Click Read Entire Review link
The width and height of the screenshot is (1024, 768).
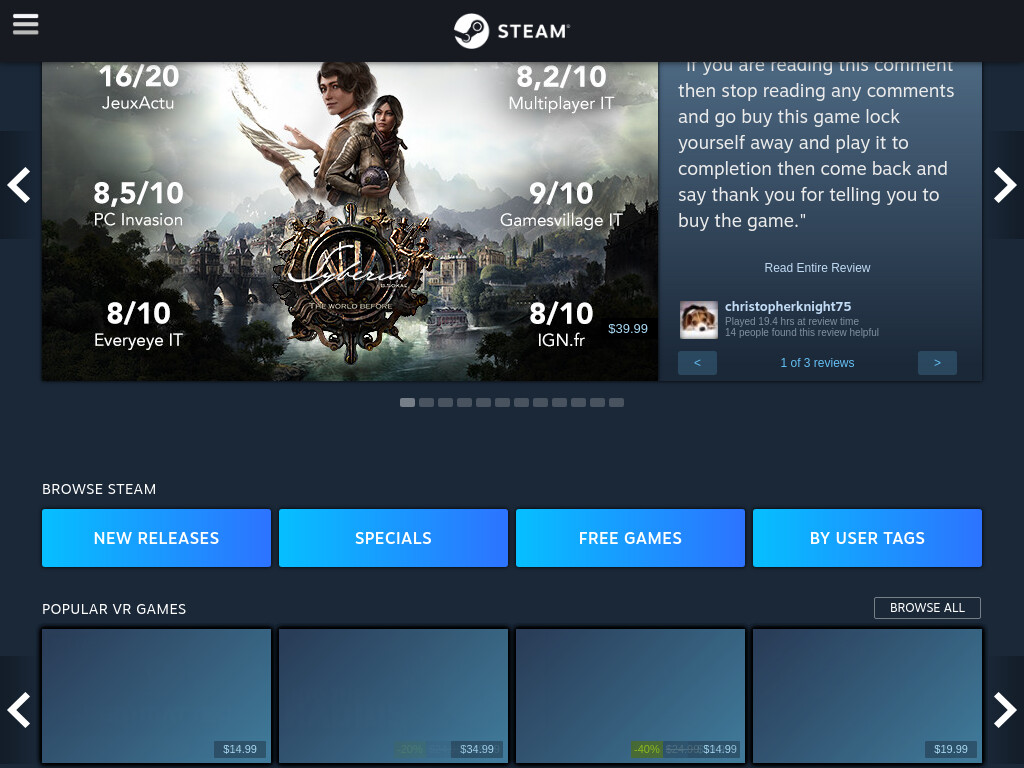817,268
